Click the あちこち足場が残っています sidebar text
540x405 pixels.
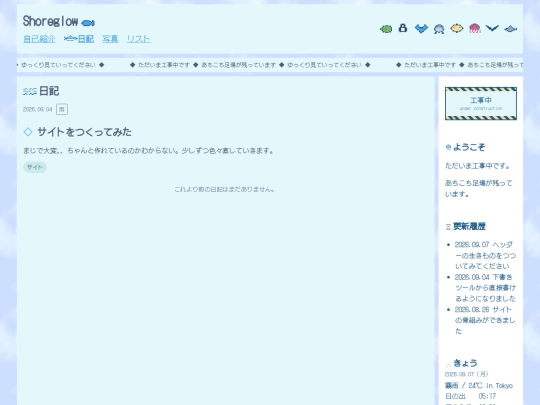[x=479, y=188]
